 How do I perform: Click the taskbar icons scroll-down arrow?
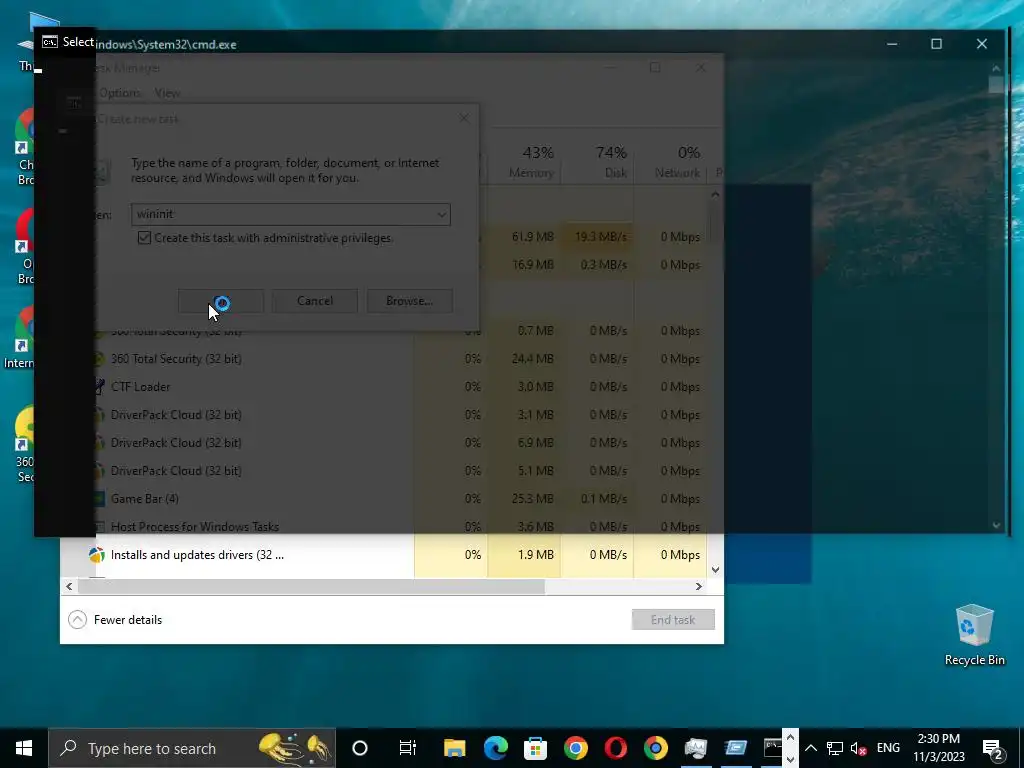click(790, 759)
